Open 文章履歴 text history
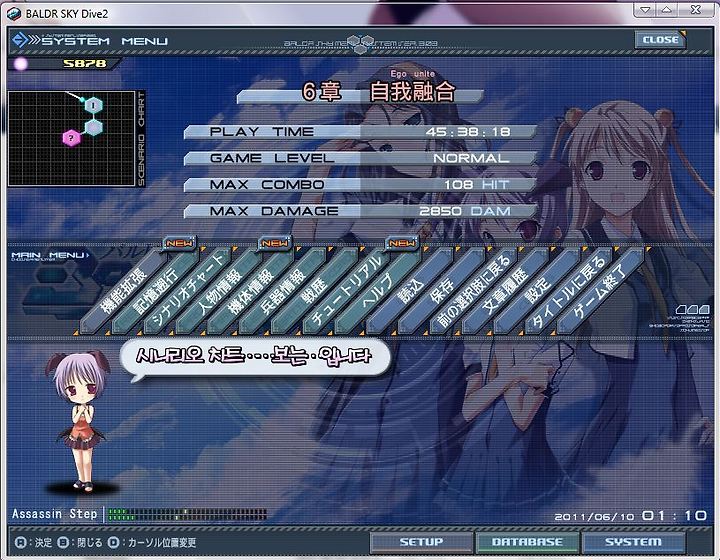Image resolution: width=720 pixels, height=560 pixels. click(x=503, y=292)
